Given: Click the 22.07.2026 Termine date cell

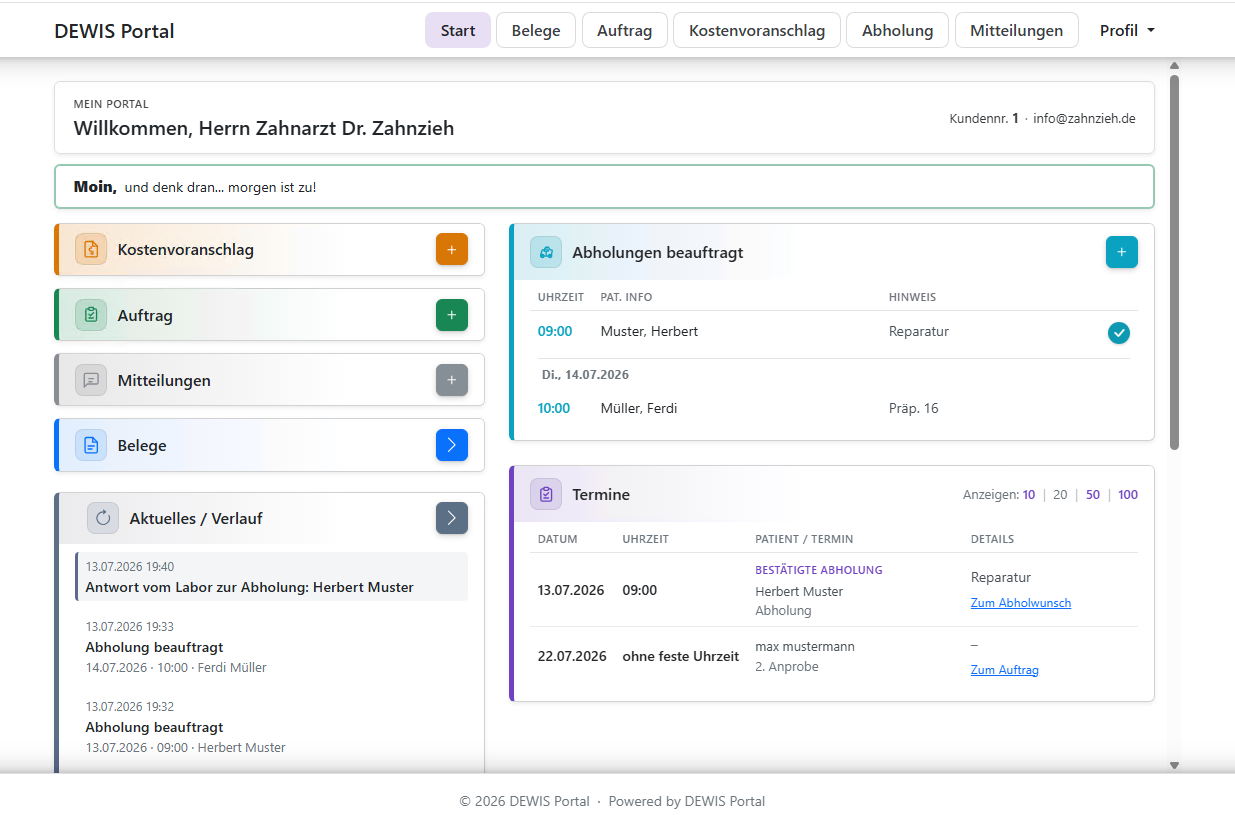Looking at the screenshot, I should pyautogui.click(x=572, y=656).
